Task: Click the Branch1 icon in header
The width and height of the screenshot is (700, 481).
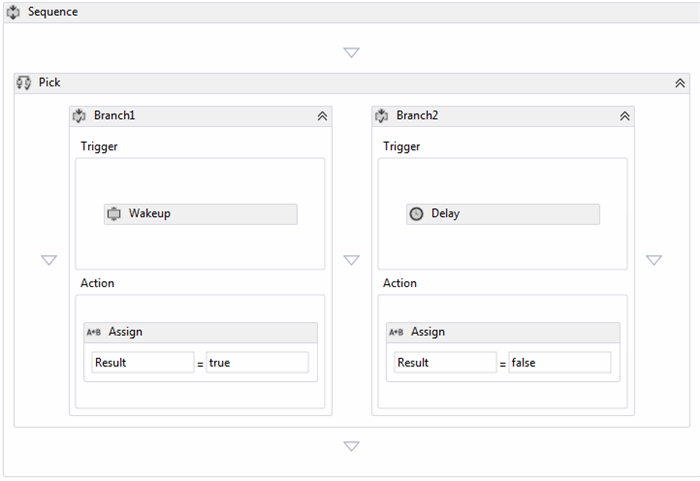Action: coord(80,116)
